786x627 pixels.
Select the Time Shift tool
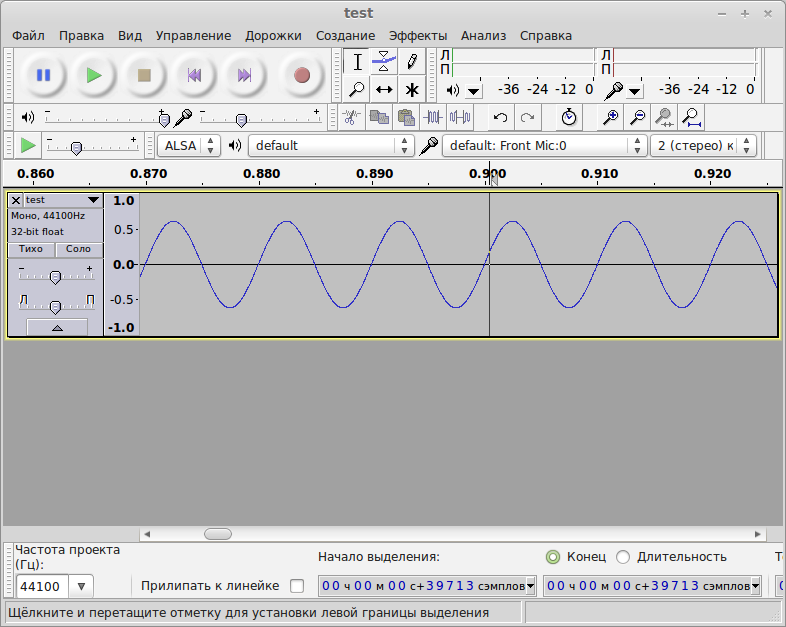pyautogui.click(x=384, y=89)
